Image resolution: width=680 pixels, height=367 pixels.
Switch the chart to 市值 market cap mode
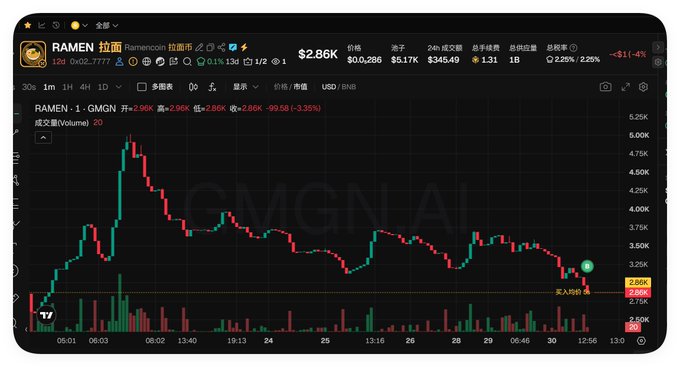(x=300, y=87)
